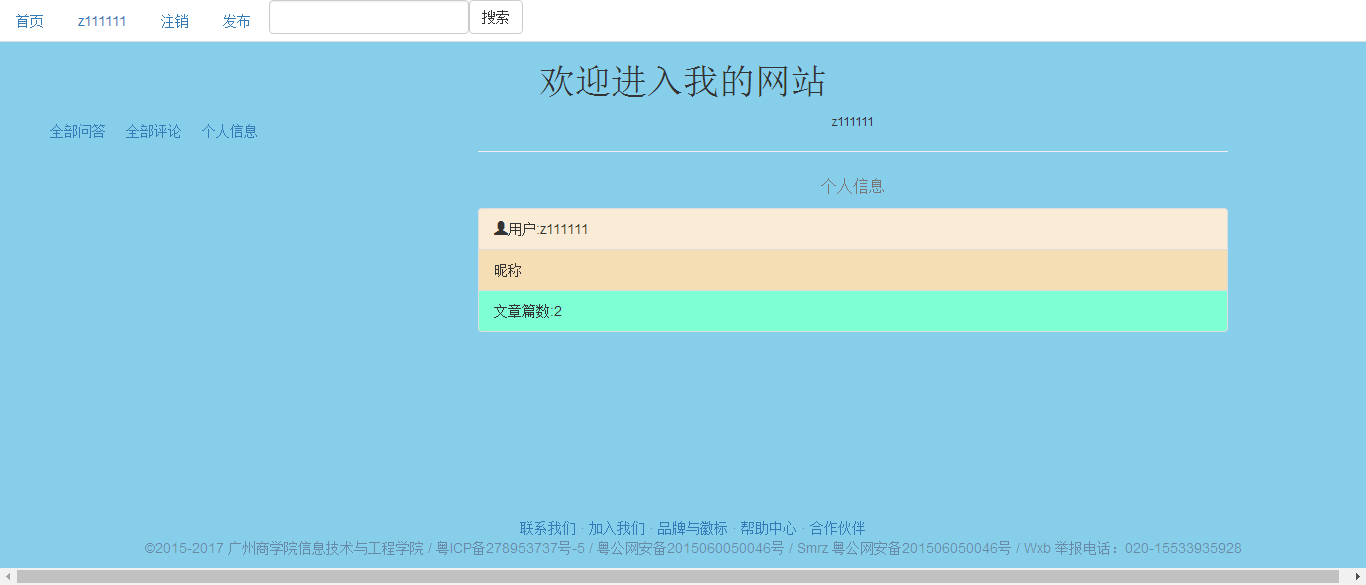Click the user icon beside 用户:z111111
Viewport: 1366px width, 585px height.
point(501,229)
